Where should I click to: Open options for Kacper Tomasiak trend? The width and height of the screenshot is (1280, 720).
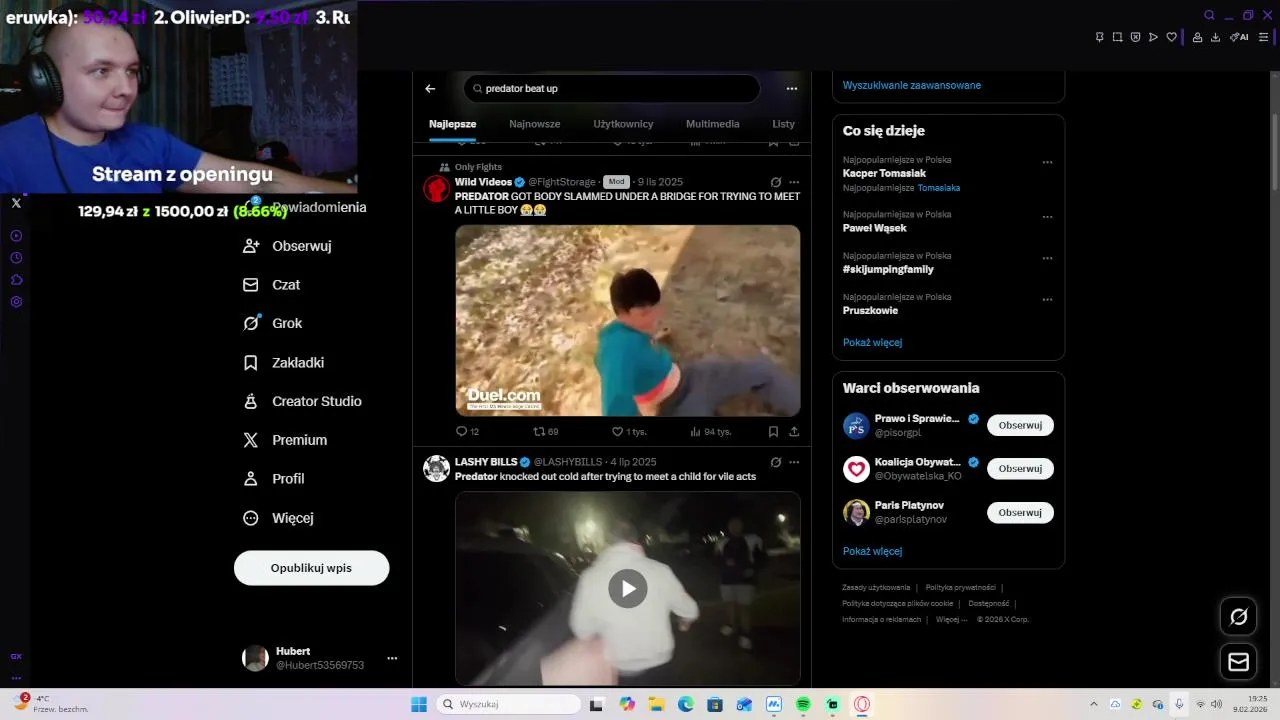coord(1047,162)
